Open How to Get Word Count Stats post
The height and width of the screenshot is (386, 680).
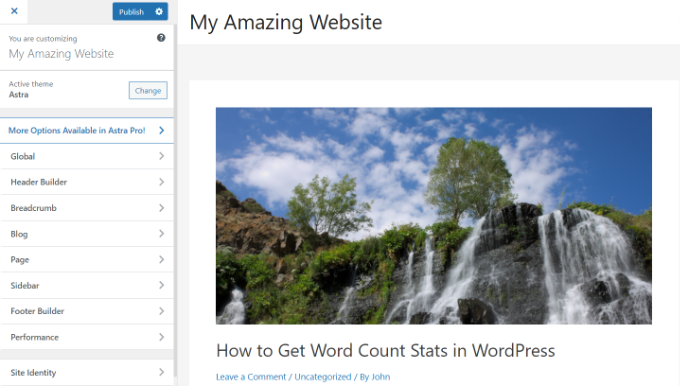click(386, 350)
